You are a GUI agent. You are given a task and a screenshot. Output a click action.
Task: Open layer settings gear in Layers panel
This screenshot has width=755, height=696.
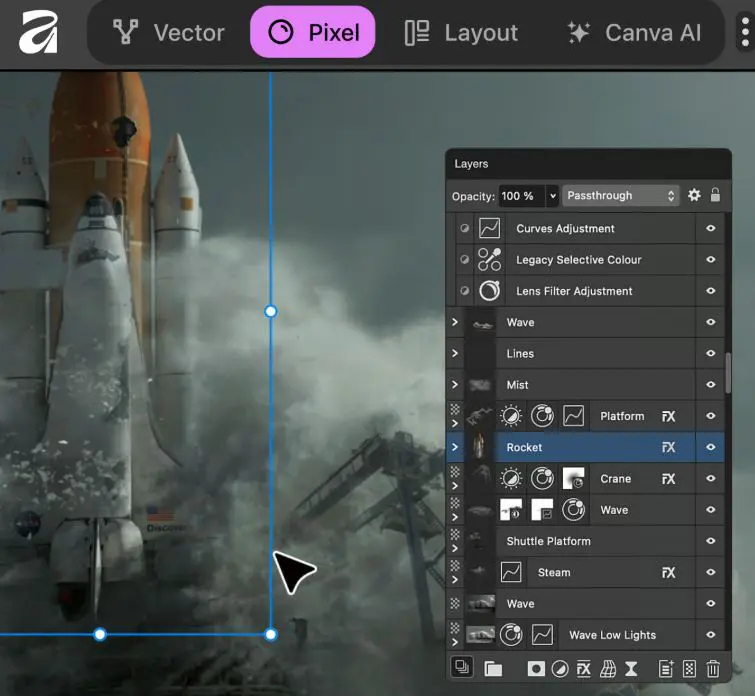tap(694, 196)
